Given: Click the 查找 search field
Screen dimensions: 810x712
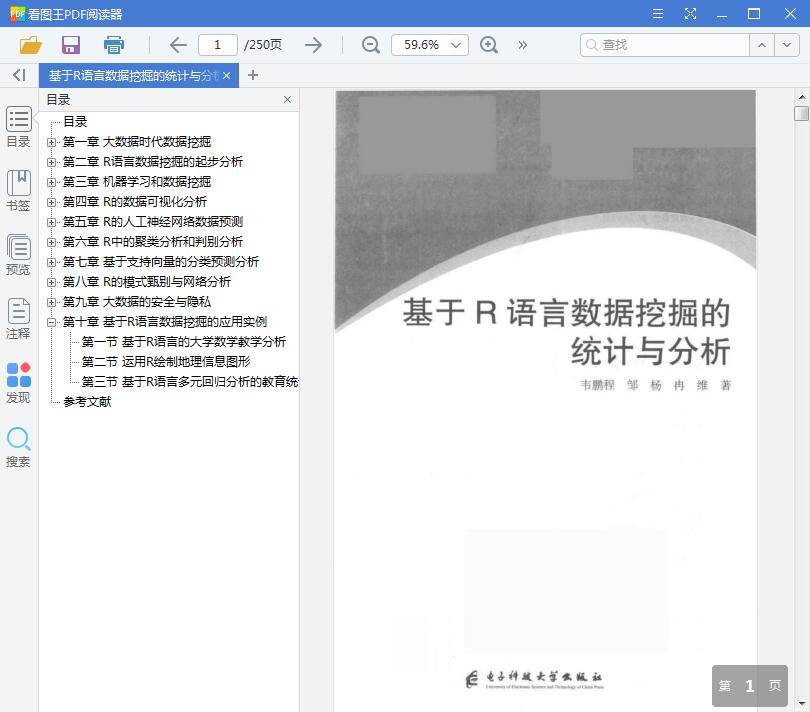Looking at the screenshot, I should tap(665, 45).
